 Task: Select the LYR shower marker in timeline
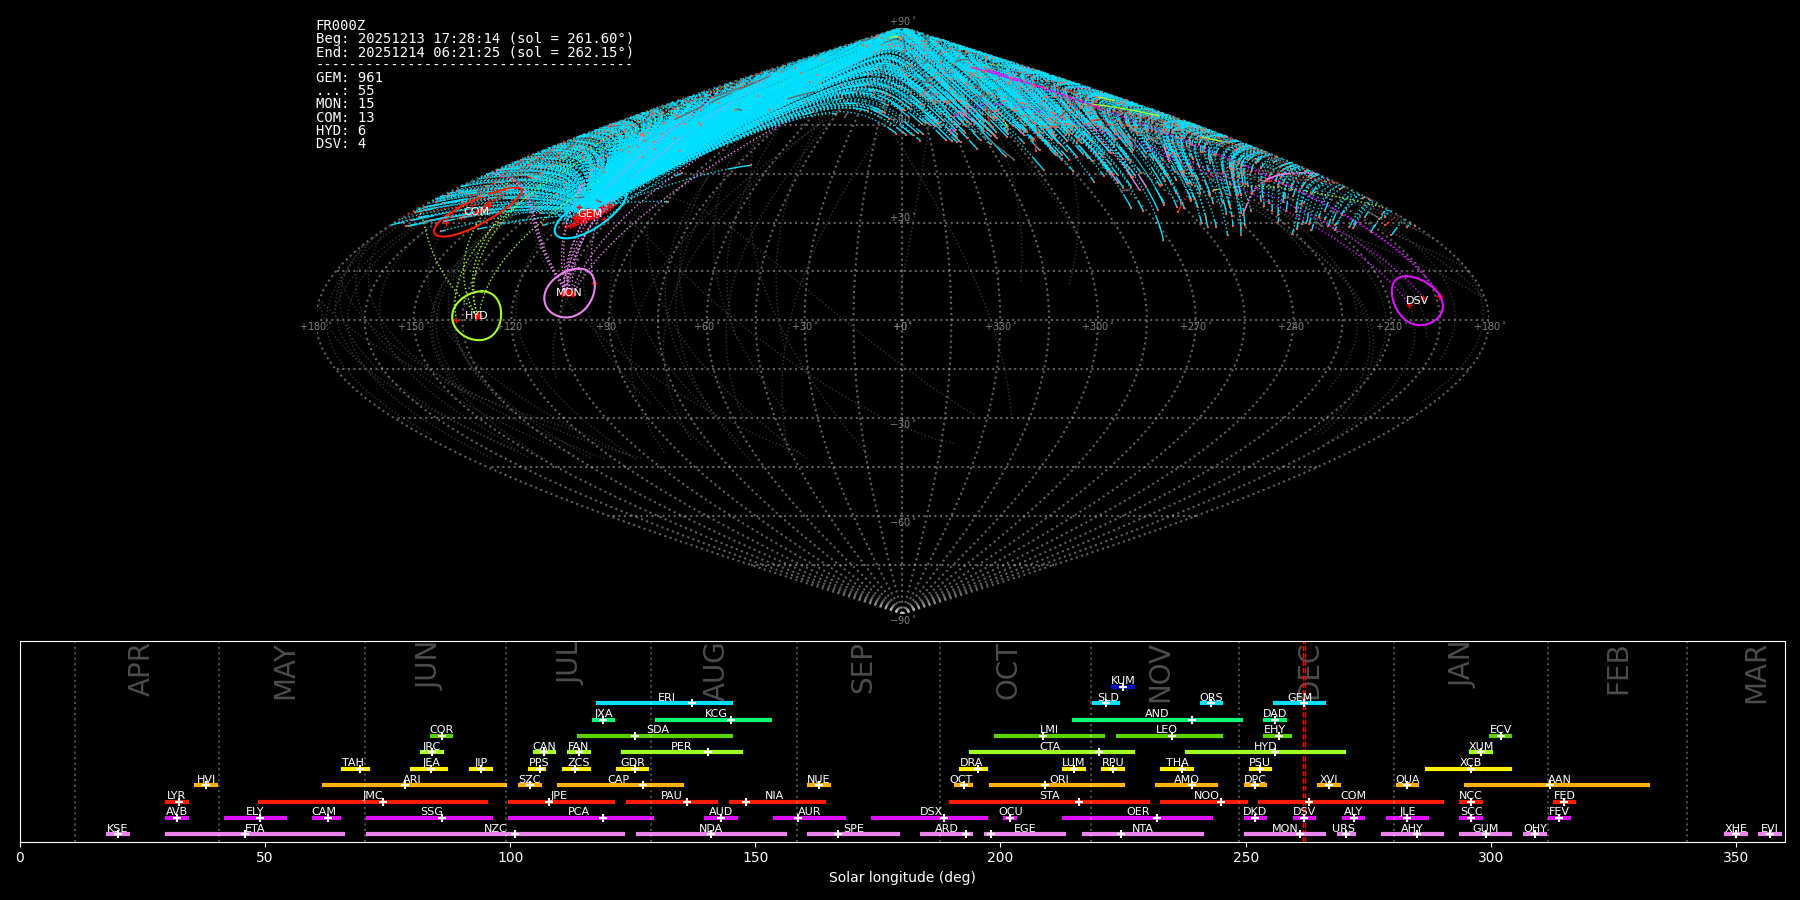(178, 802)
